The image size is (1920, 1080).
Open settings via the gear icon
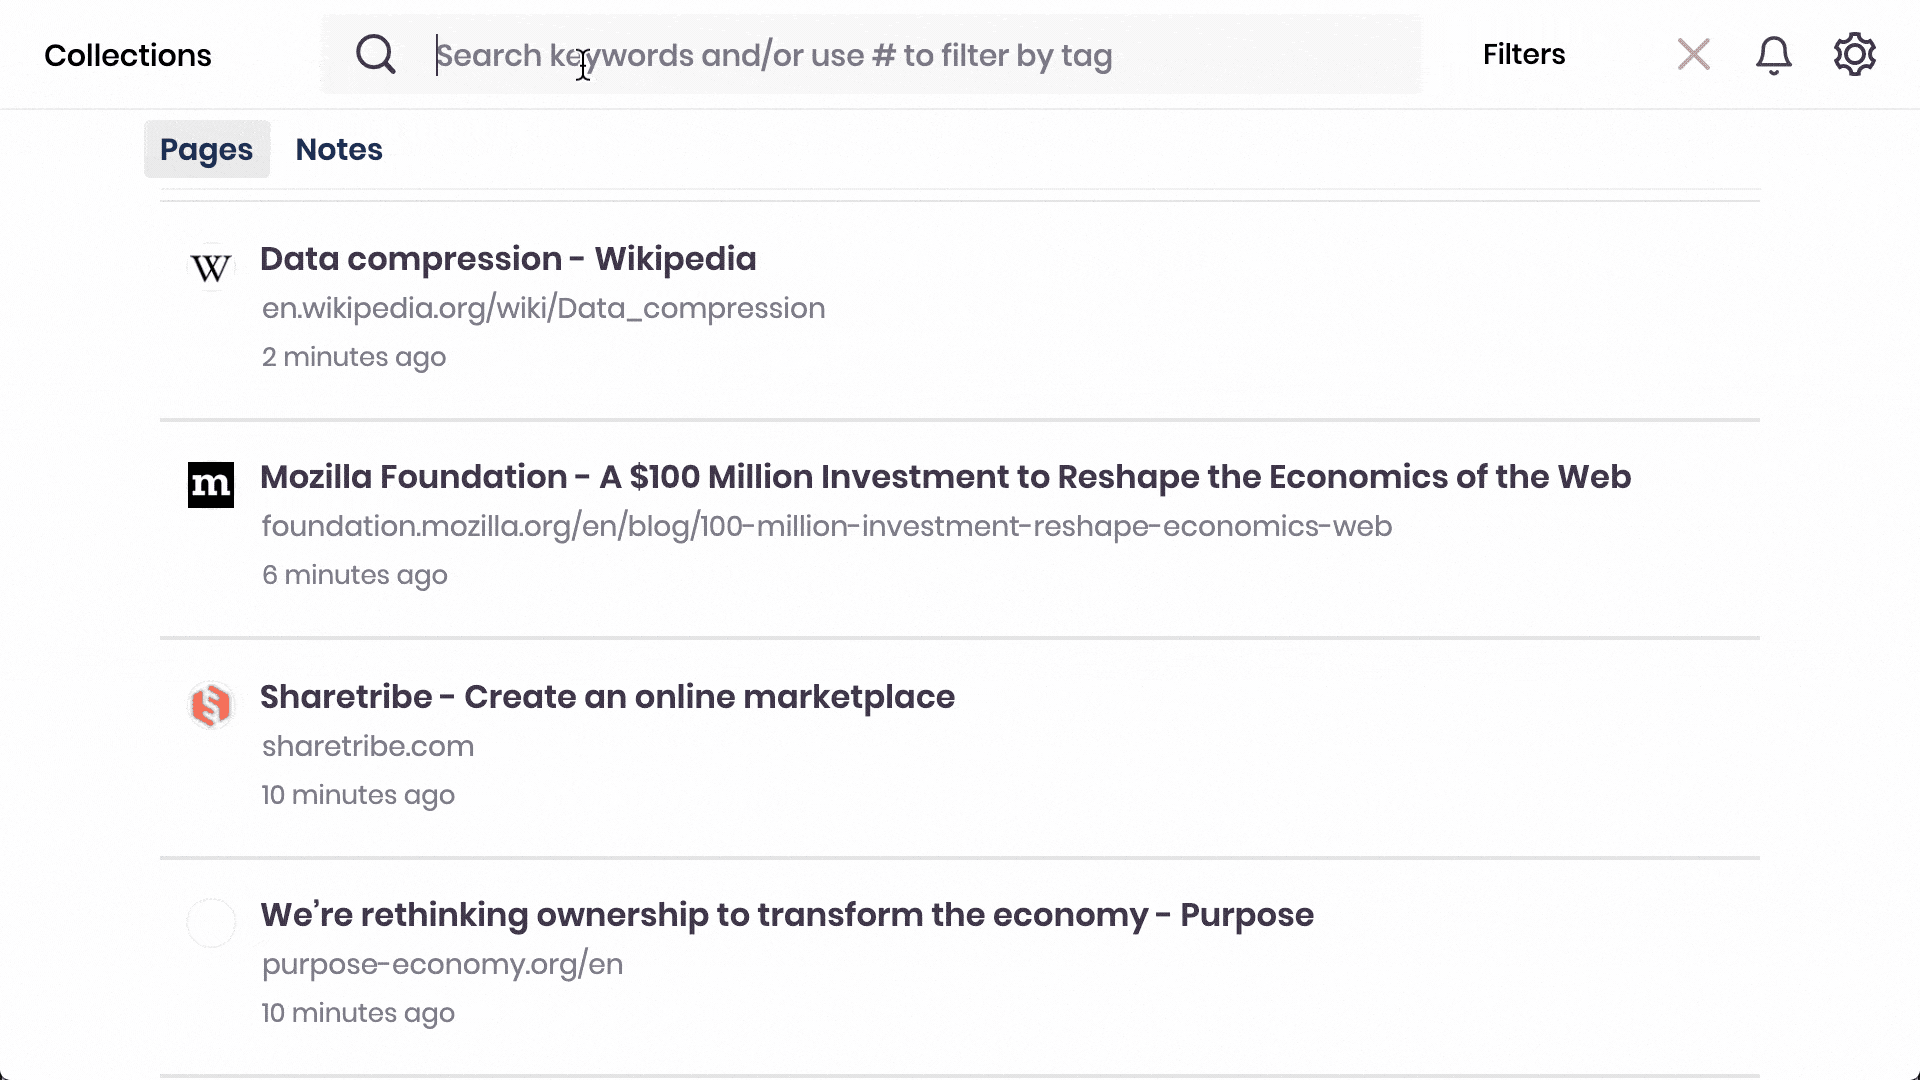tap(1854, 54)
